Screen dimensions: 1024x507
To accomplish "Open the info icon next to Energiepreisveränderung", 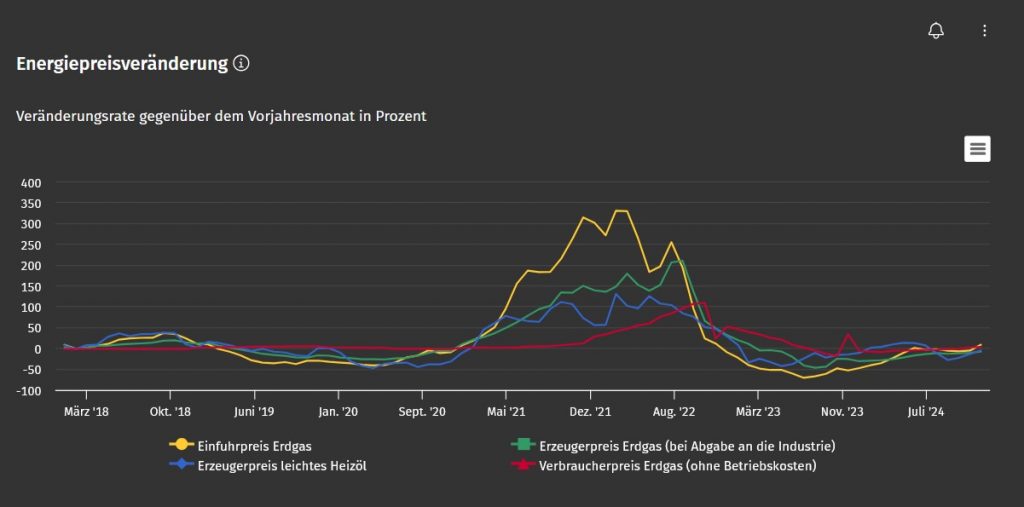I will [241, 64].
